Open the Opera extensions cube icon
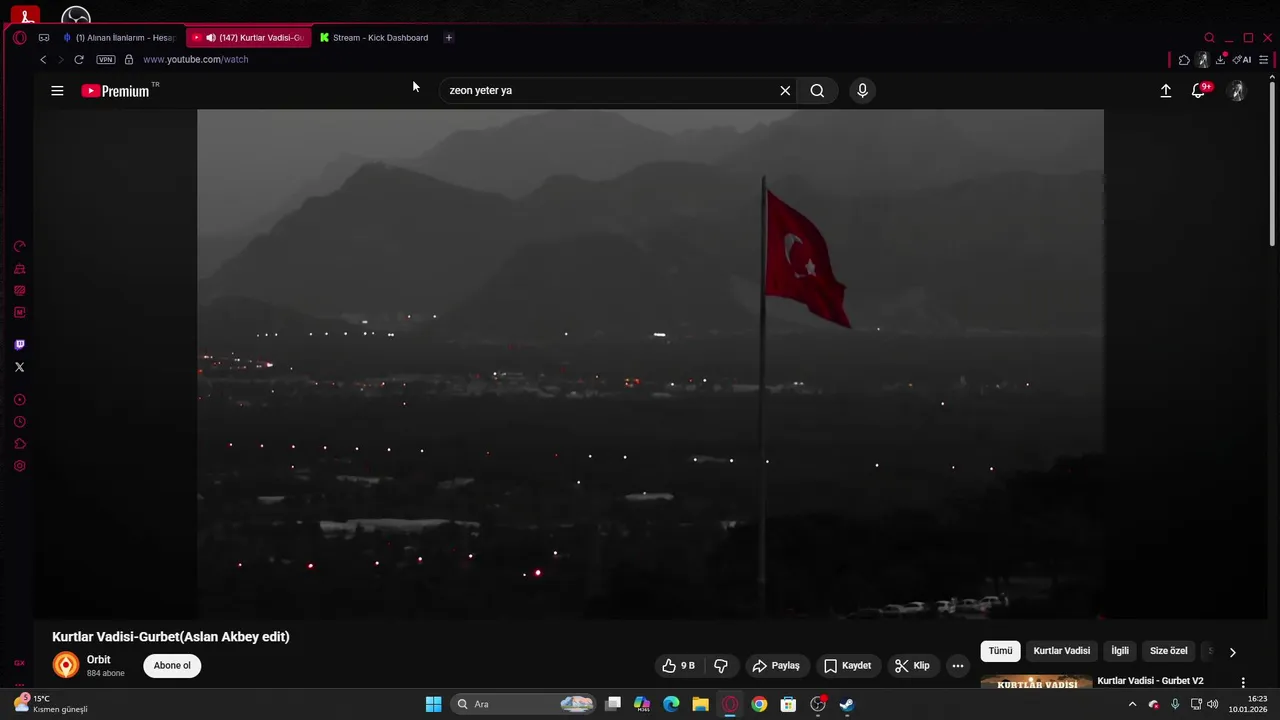Screen dimensions: 1280x720 [1184, 60]
